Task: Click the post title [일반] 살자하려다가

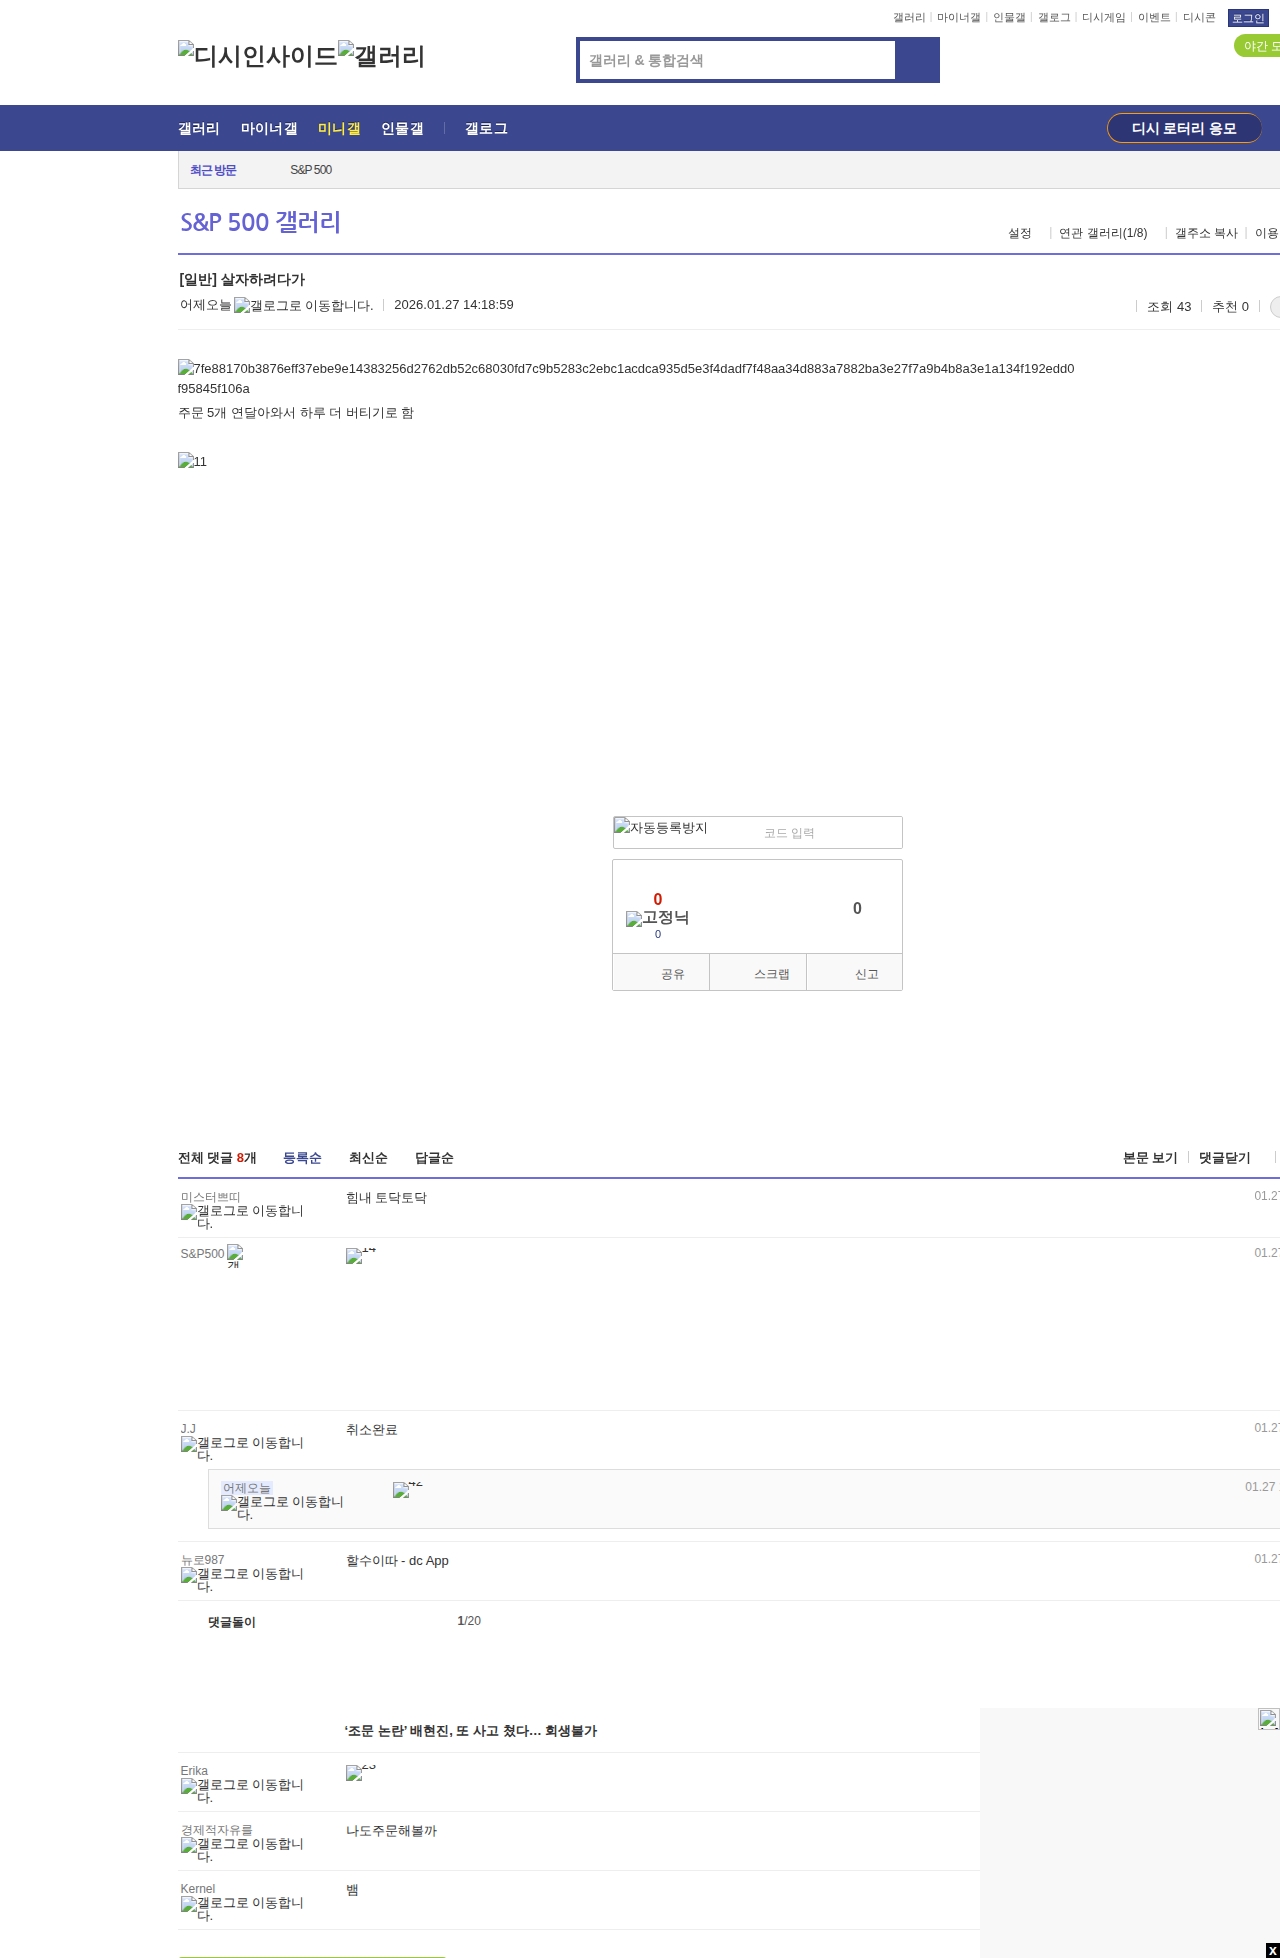Action: 242,280
